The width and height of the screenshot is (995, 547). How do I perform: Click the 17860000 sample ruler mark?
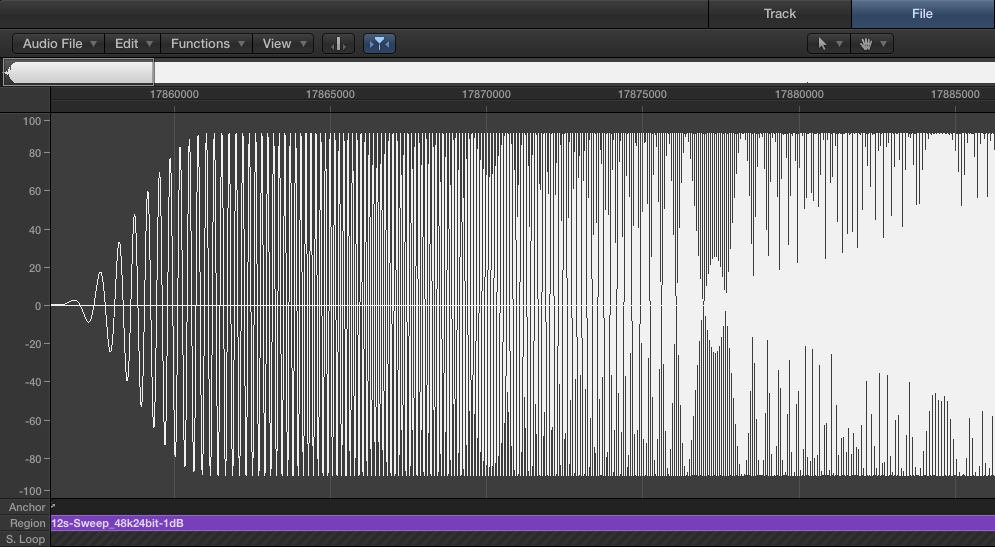175,95
